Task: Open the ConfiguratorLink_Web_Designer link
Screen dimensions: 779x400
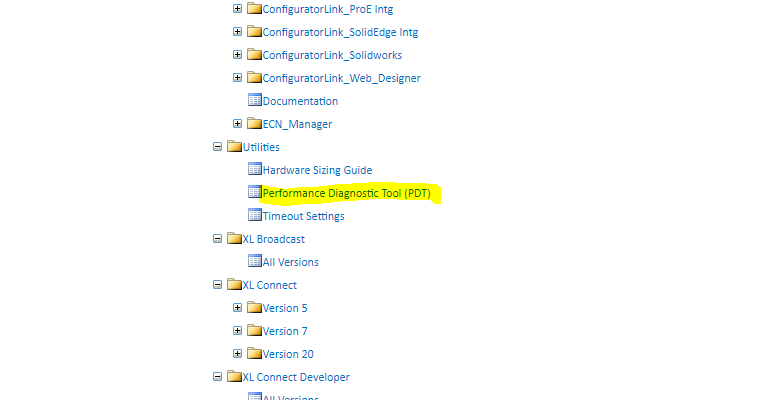Action: tap(342, 78)
